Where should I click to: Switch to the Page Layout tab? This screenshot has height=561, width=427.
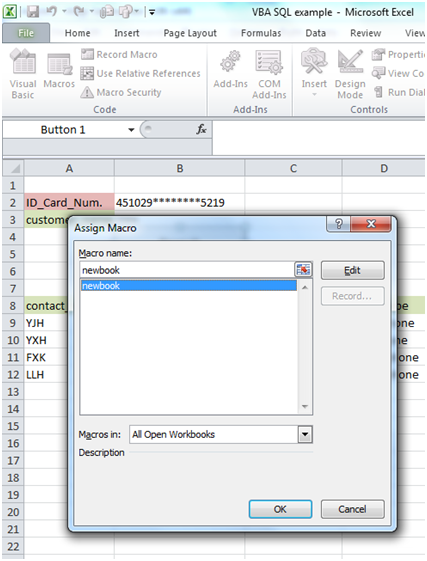coord(190,33)
